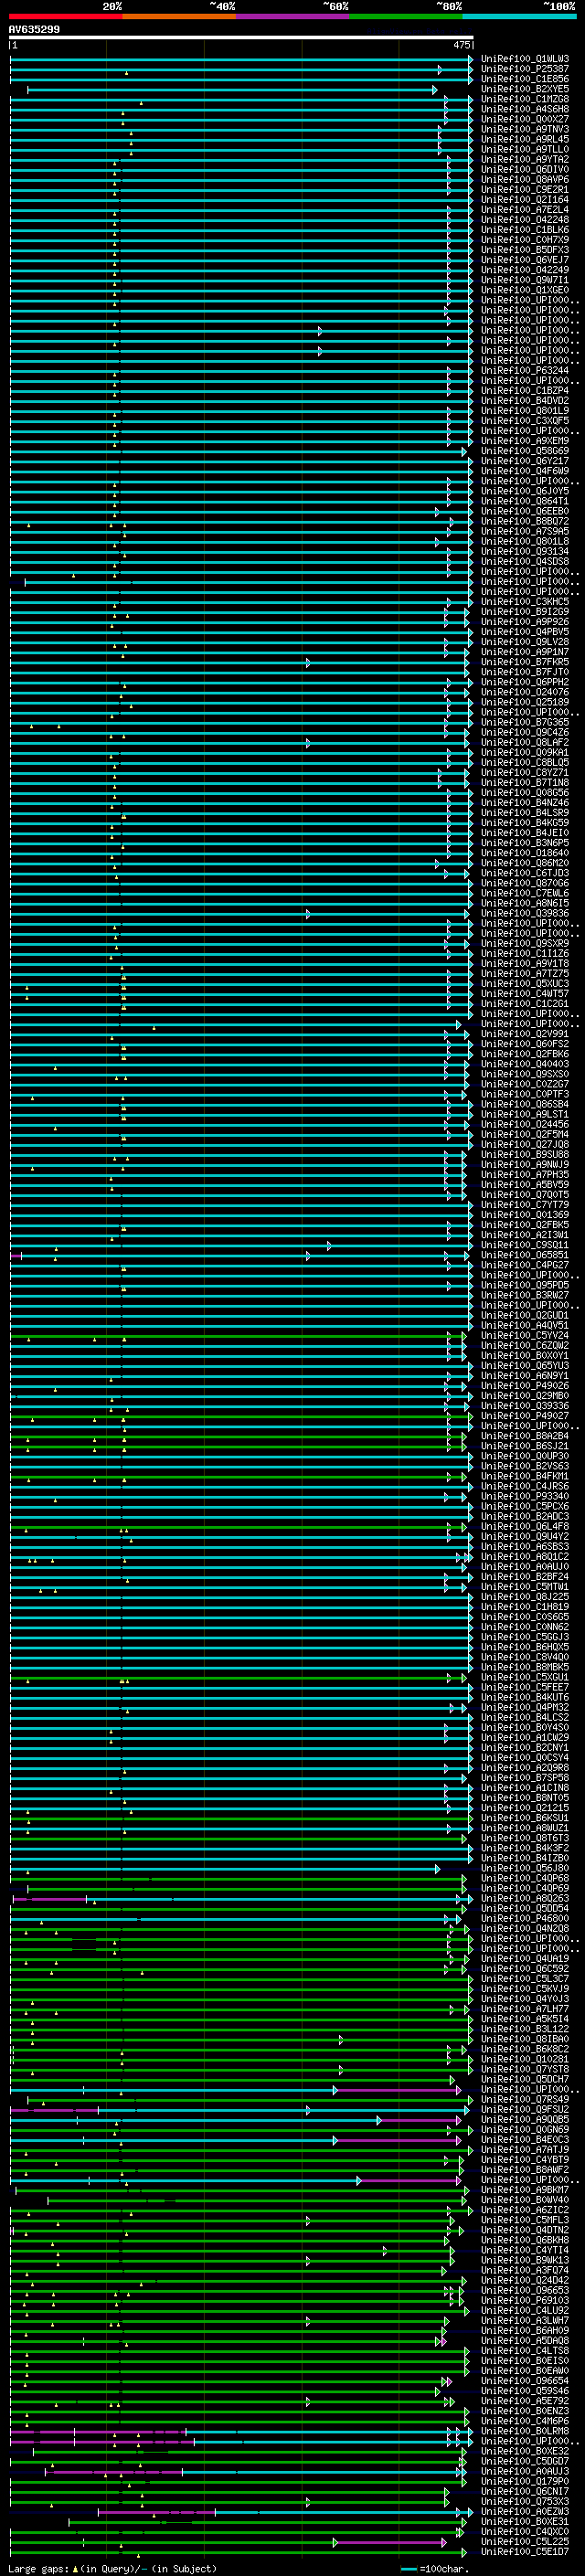Open hit UniRef100_O42249
The height and width of the screenshot is (2576, 585).
click(525, 270)
